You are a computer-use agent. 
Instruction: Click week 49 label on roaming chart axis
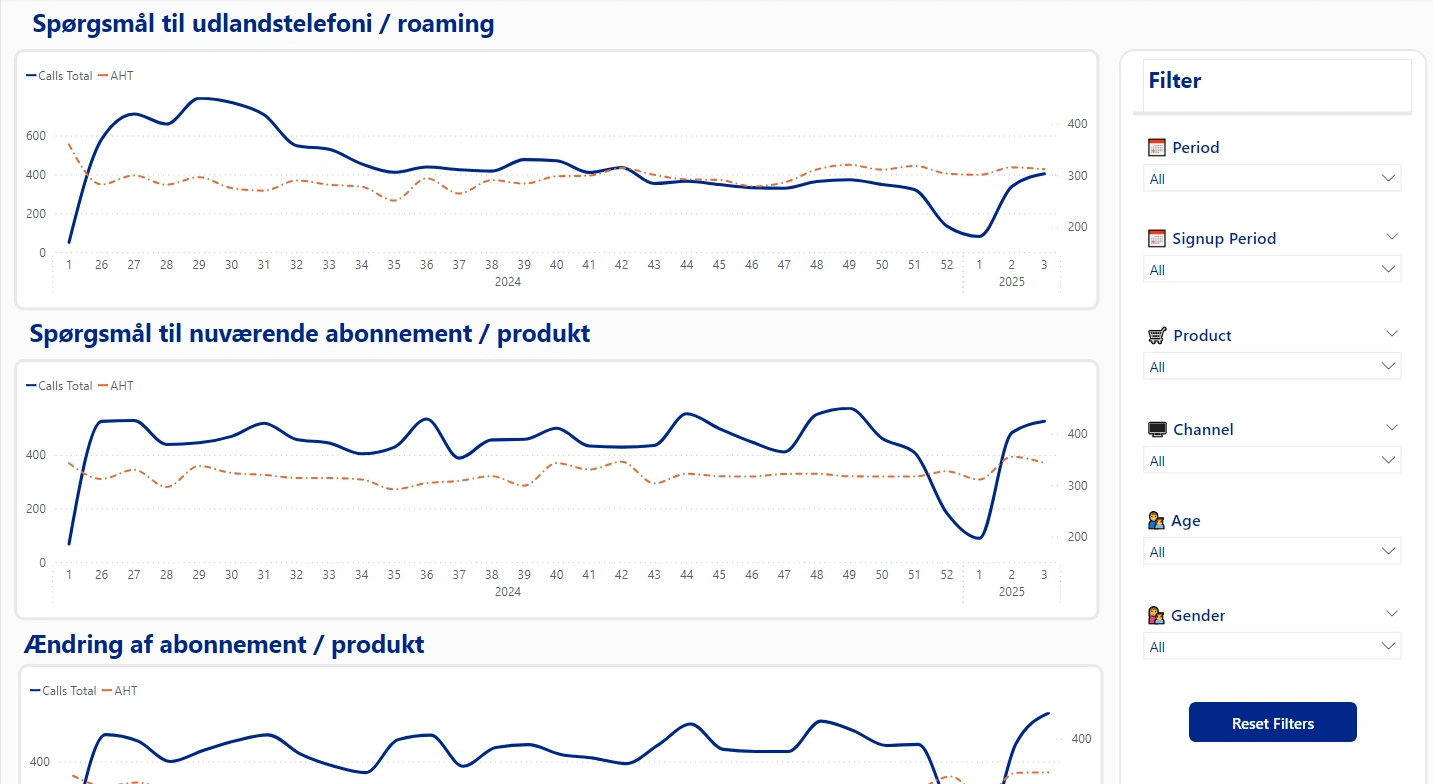[849, 265]
